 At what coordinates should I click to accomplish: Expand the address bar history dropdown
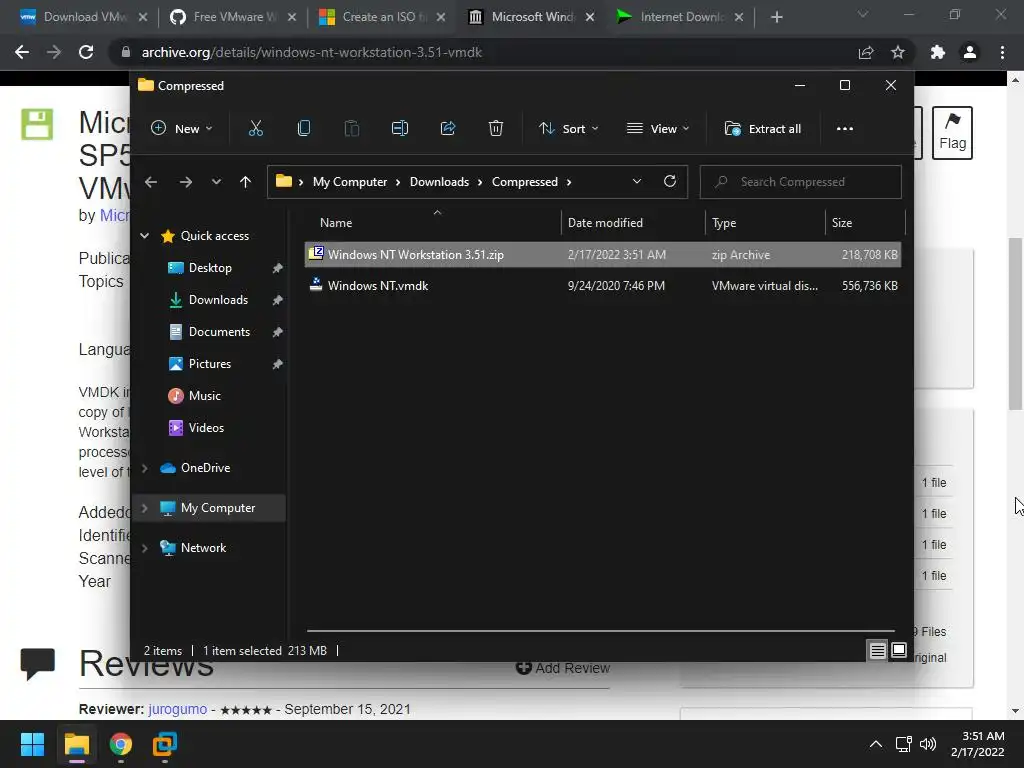coord(637,182)
